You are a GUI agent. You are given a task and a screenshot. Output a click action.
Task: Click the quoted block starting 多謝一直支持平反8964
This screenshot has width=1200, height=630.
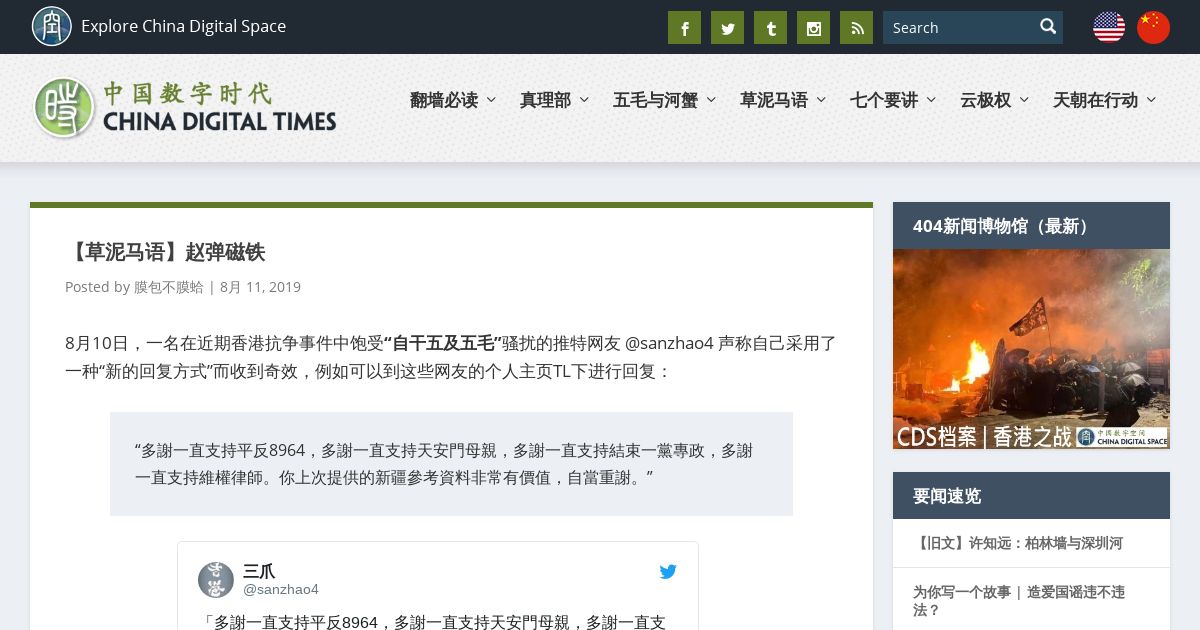[451, 464]
